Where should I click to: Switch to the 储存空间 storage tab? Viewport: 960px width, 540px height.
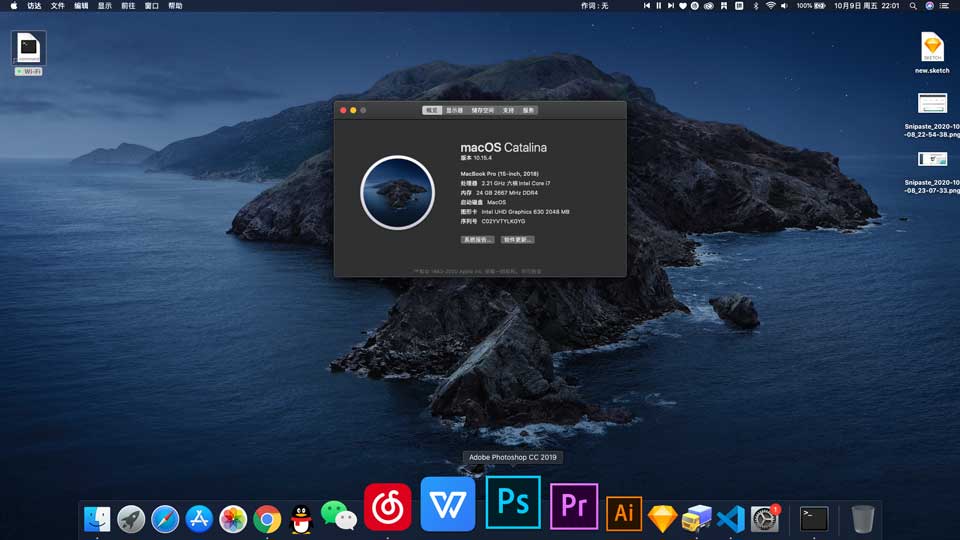tap(482, 110)
